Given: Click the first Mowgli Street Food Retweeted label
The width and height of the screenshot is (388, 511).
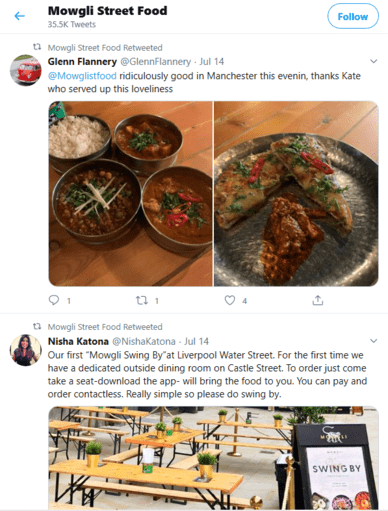Looking at the screenshot, I should [105, 48].
